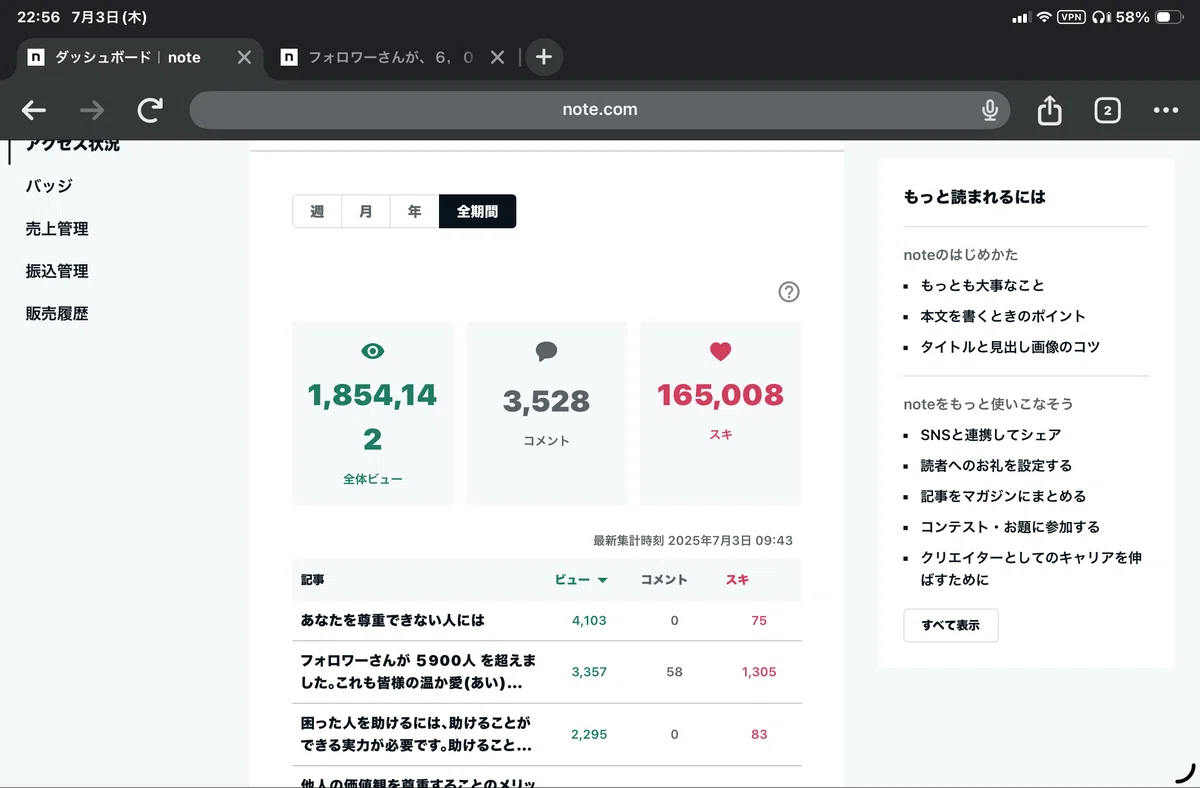The image size is (1200, 788).
Task: Open タイトルと見出し画像のコツ link
Action: tap(1010, 347)
